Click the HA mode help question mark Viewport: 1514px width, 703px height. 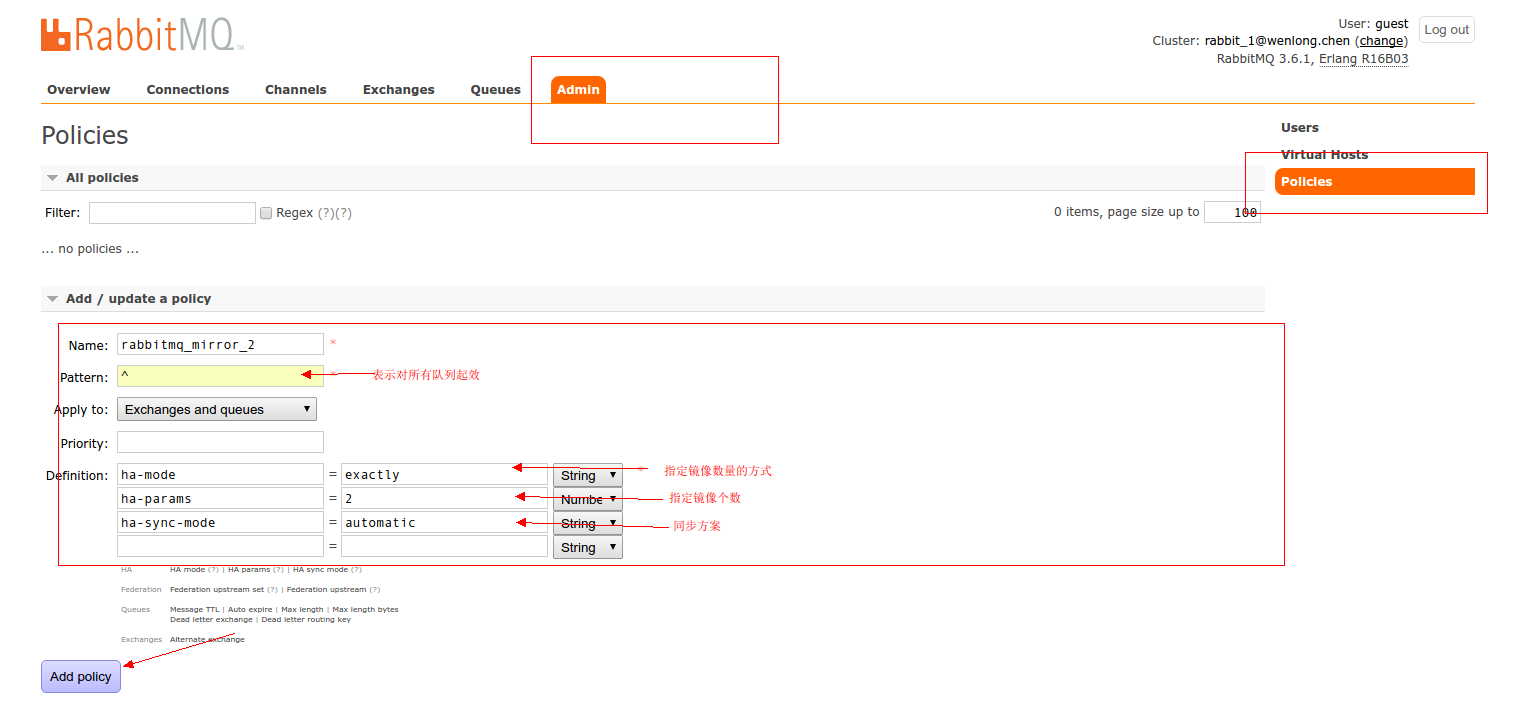point(213,570)
